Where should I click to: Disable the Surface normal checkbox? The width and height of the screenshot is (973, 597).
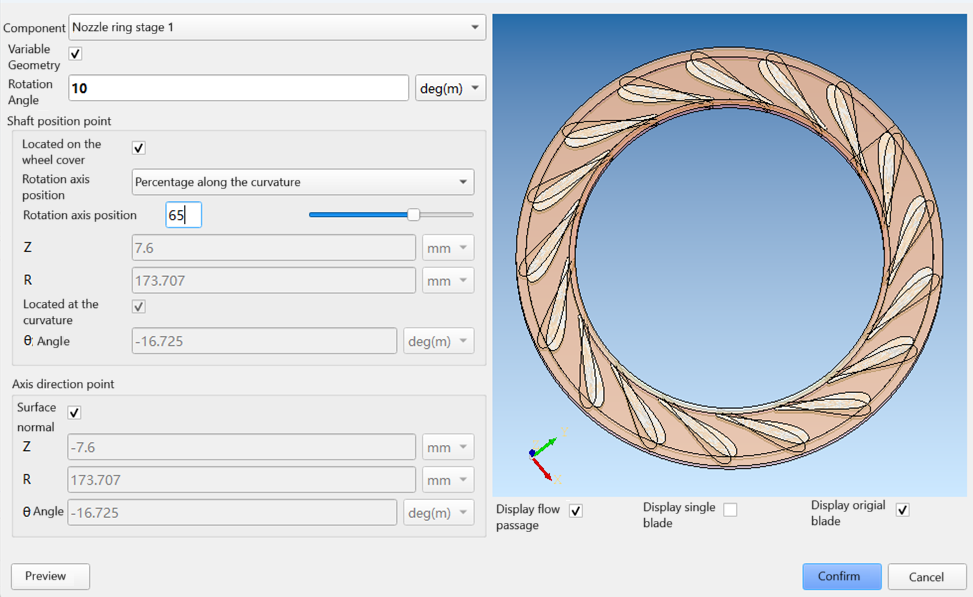[x=74, y=413]
